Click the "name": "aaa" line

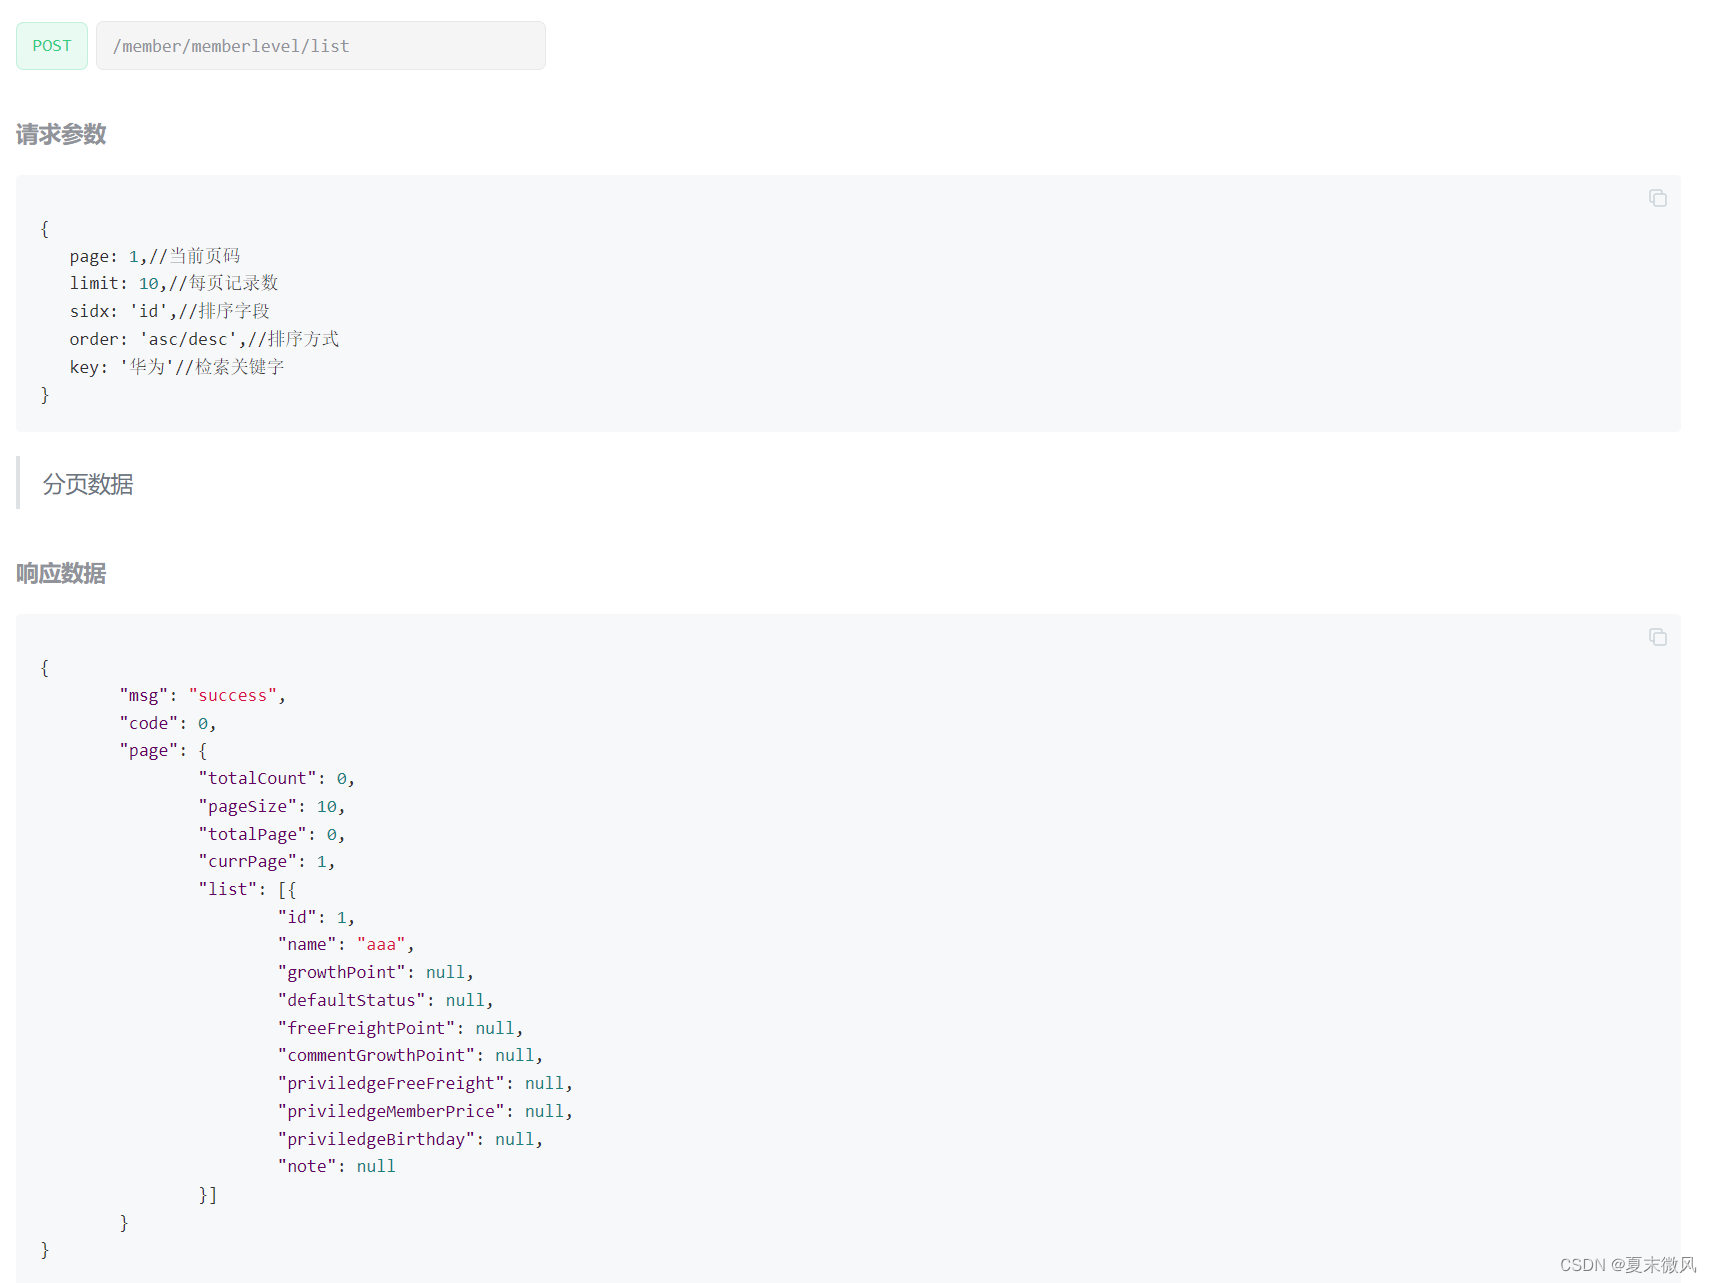(346, 944)
